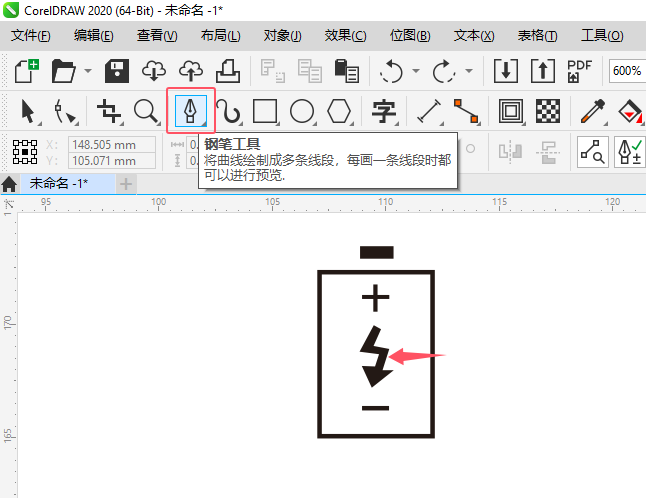Select the Connector tool

(x=466, y=111)
